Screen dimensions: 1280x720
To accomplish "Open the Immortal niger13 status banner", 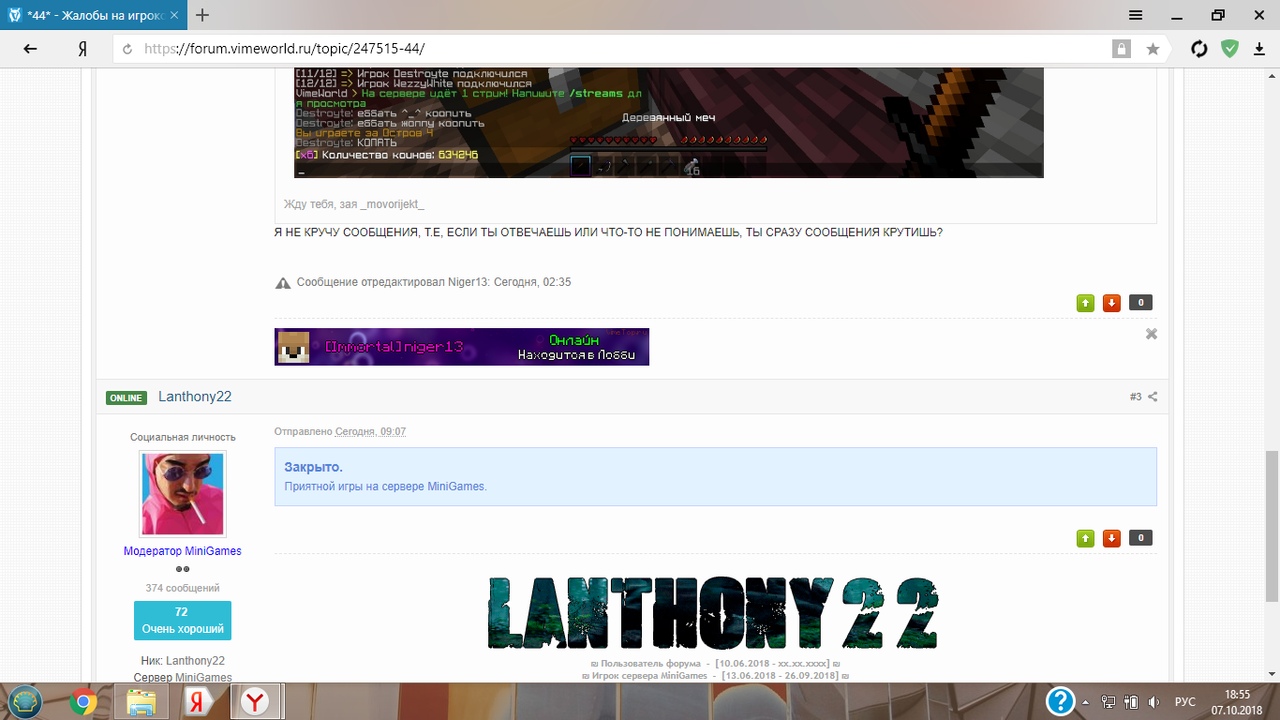I will click(462, 347).
